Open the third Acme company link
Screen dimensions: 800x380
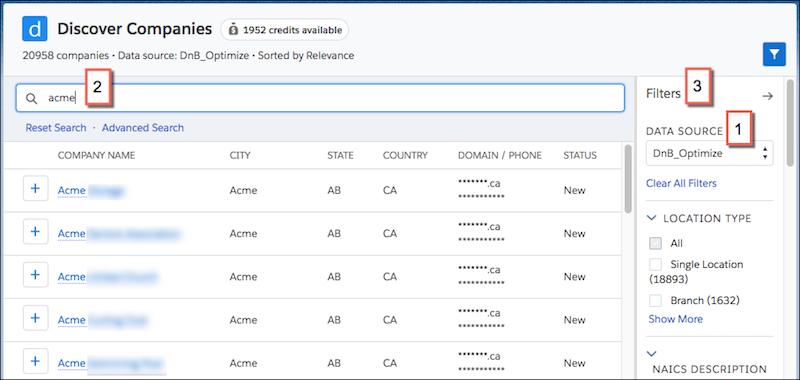pyautogui.click(x=107, y=277)
